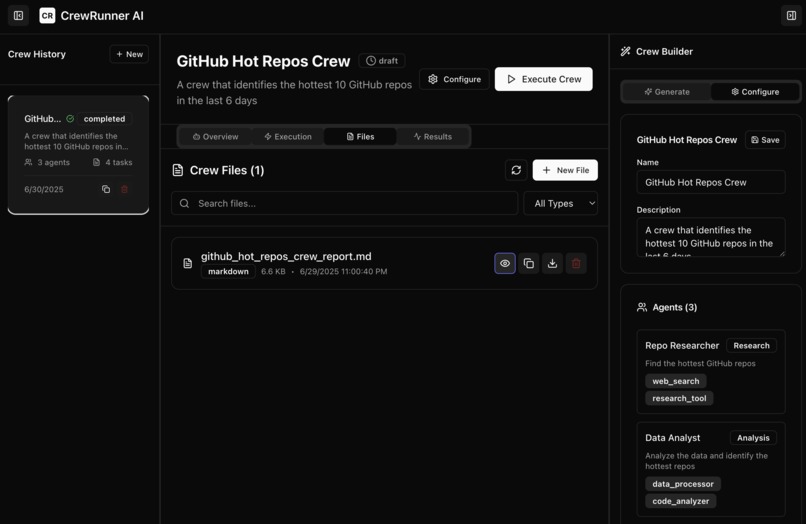This screenshot has width=806, height=524.
Task: Open the Results tab
Action: click(433, 136)
